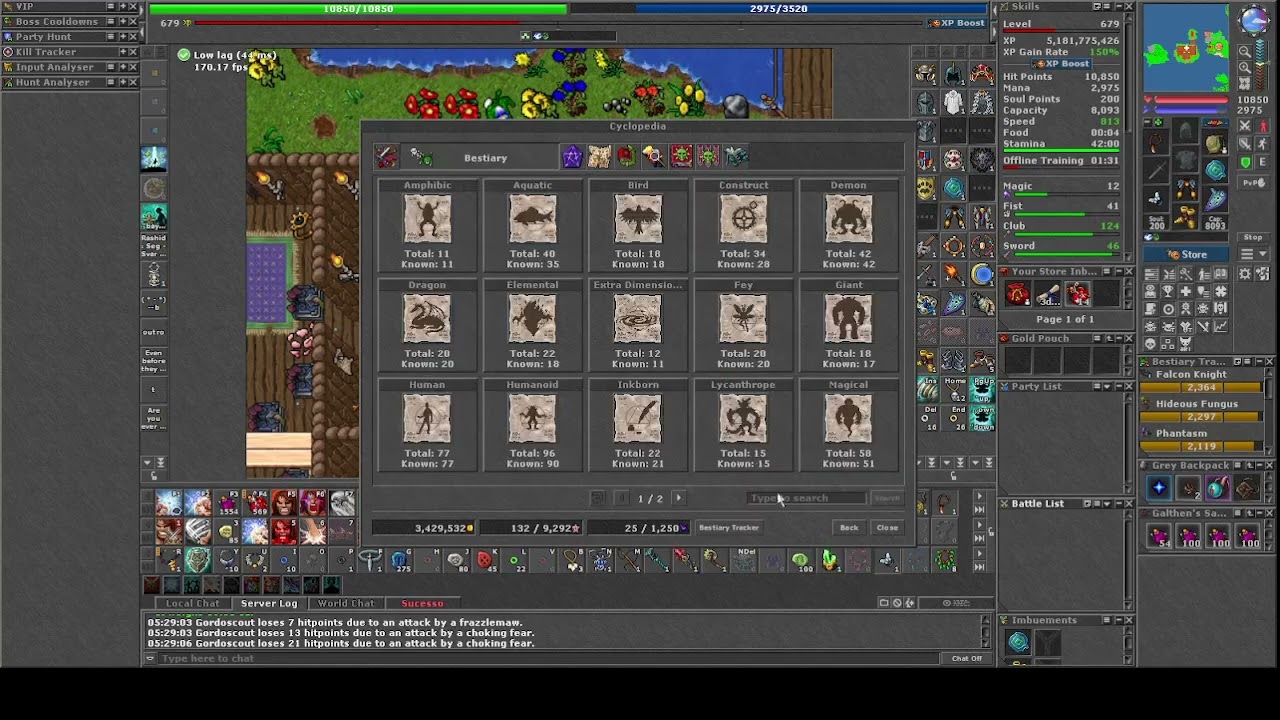Go to the next Bestiary page arrow
This screenshot has height=720, width=1280.
[x=678, y=498]
